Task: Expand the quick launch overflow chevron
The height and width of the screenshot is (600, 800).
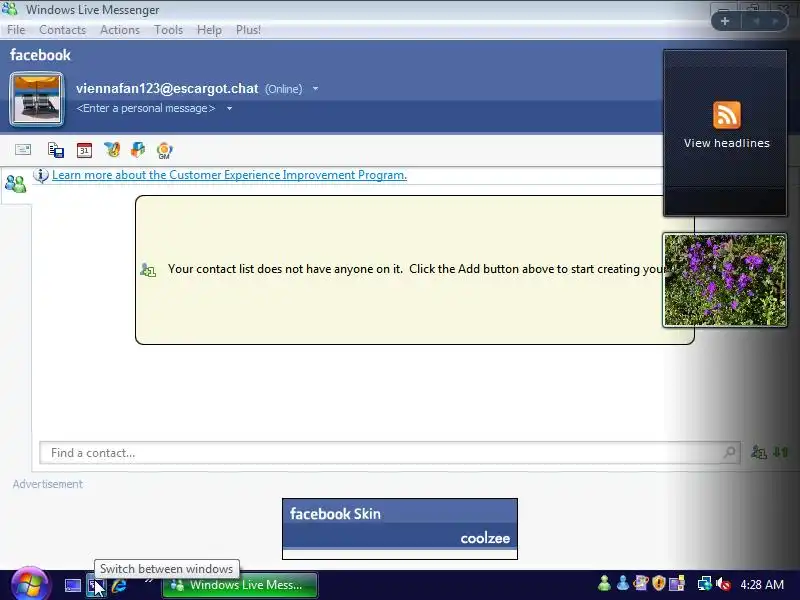Action: (x=149, y=580)
